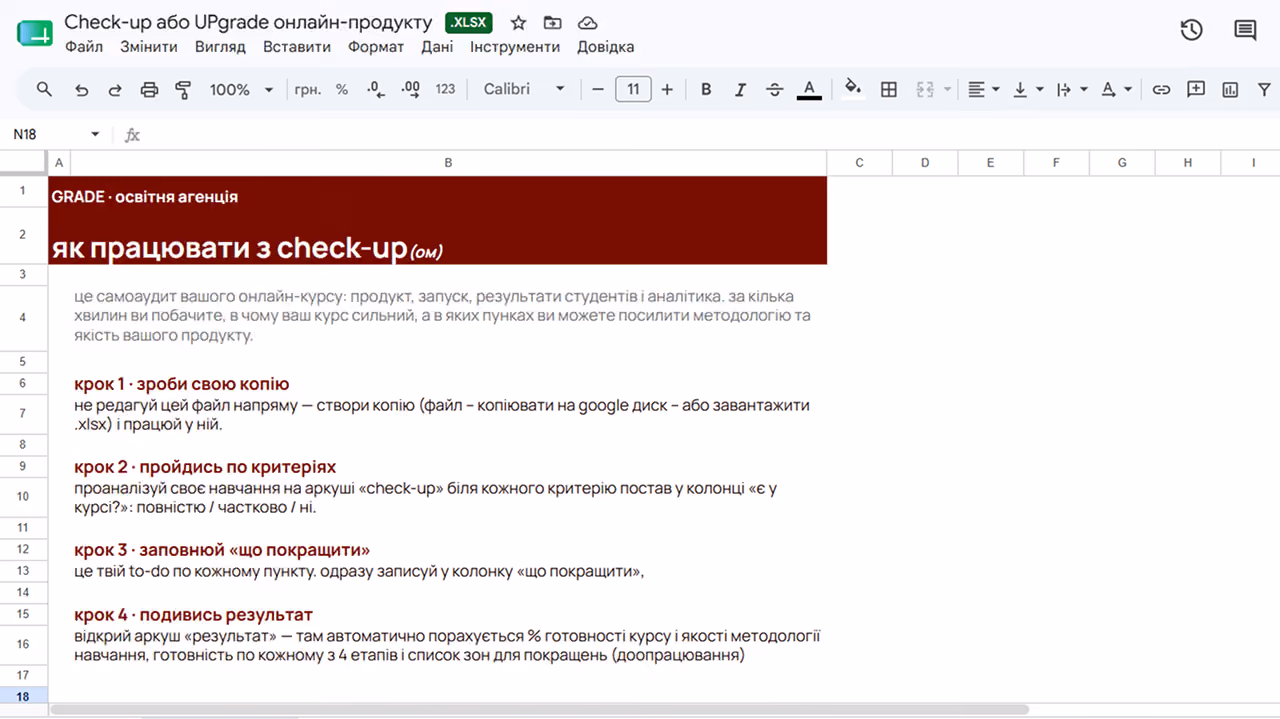Open the Вставити menu
This screenshot has height=719, width=1280.
(297, 46)
